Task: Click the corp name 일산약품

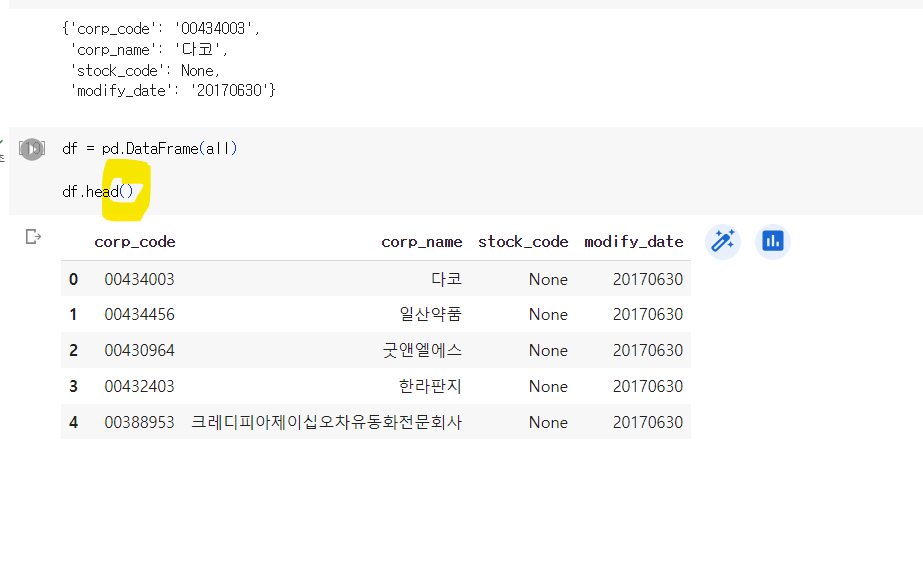Action: pos(430,314)
